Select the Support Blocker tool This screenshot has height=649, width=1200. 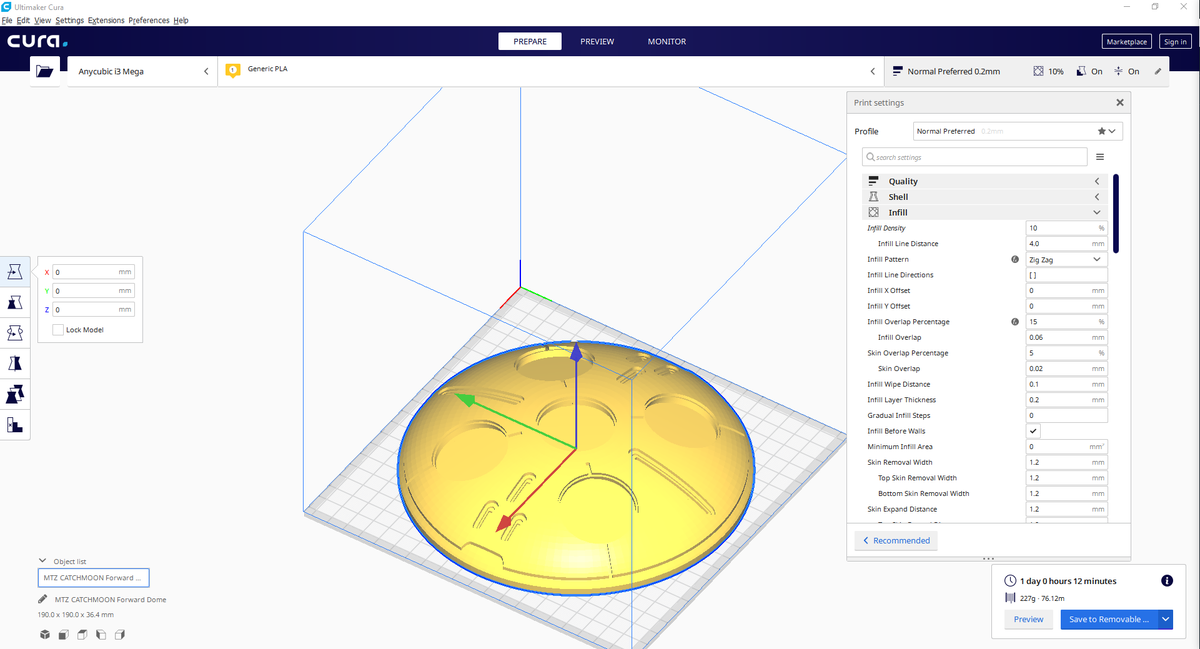(x=15, y=424)
